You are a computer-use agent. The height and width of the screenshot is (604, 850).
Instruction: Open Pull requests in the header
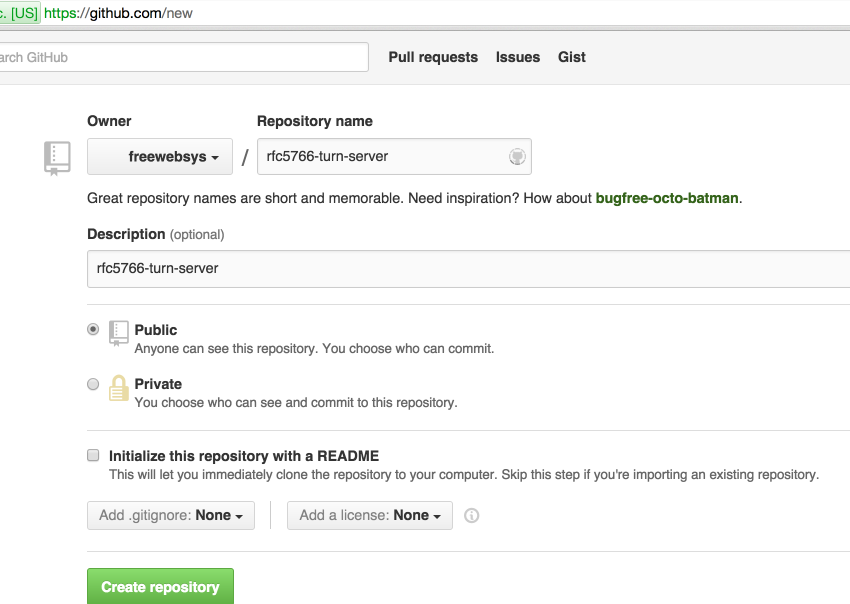pos(433,57)
